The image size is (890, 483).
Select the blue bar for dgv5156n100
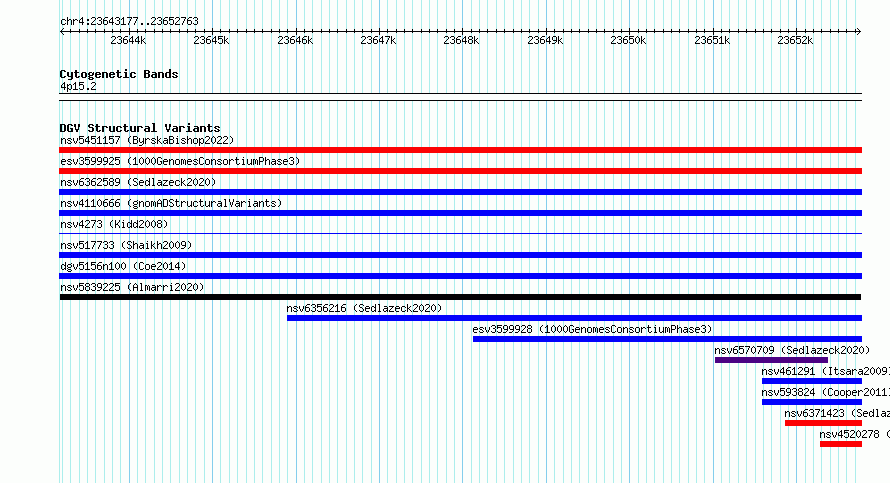point(460,276)
